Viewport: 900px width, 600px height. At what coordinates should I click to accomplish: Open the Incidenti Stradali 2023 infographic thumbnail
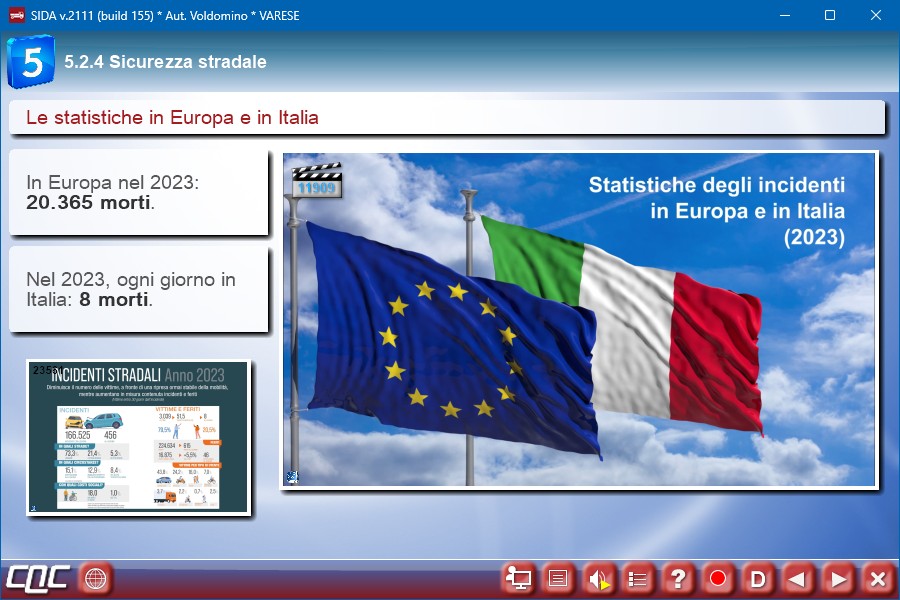[x=138, y=438]
